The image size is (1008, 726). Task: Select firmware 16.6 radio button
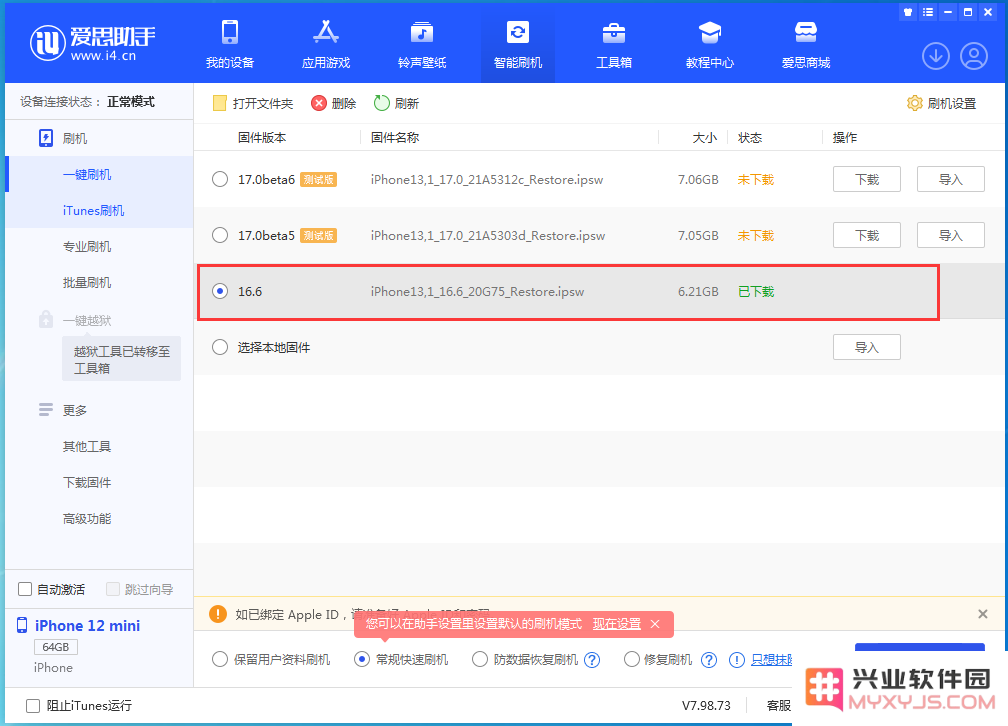[x=220, y=291]
